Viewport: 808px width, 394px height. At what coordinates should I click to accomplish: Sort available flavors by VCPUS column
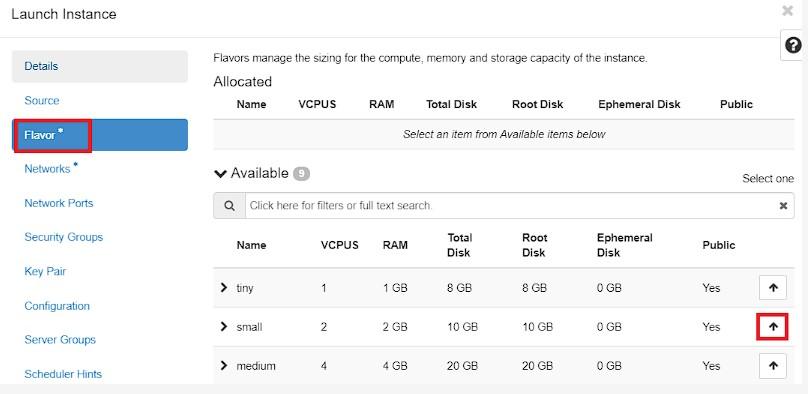click(x=340, y=245)
